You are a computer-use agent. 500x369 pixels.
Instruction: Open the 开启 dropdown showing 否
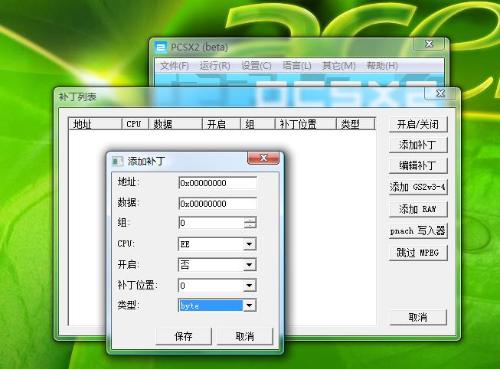(x=217, y=265)
